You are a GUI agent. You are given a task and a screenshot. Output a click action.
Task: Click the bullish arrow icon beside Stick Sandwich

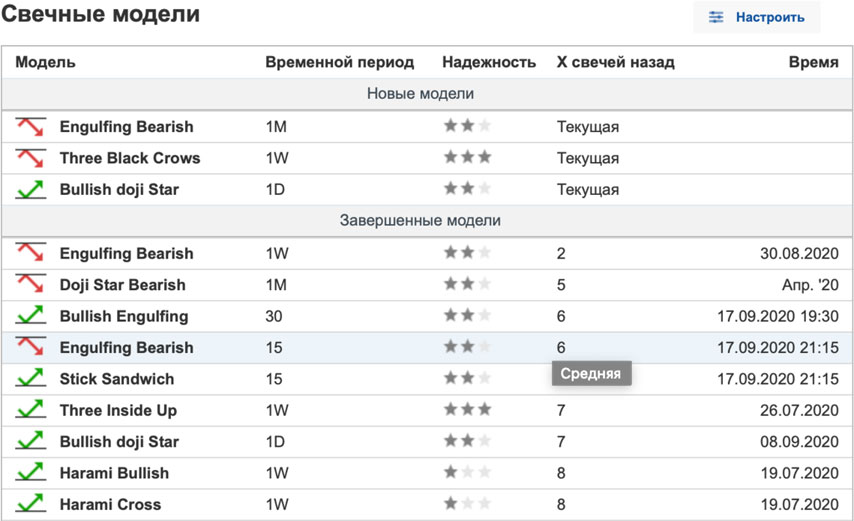pos(31,379)
